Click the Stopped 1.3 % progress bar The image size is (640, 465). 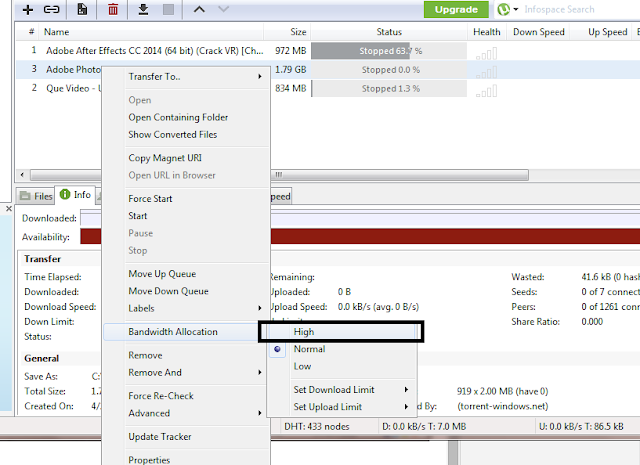pyautogui.click(x=389, y=89)
